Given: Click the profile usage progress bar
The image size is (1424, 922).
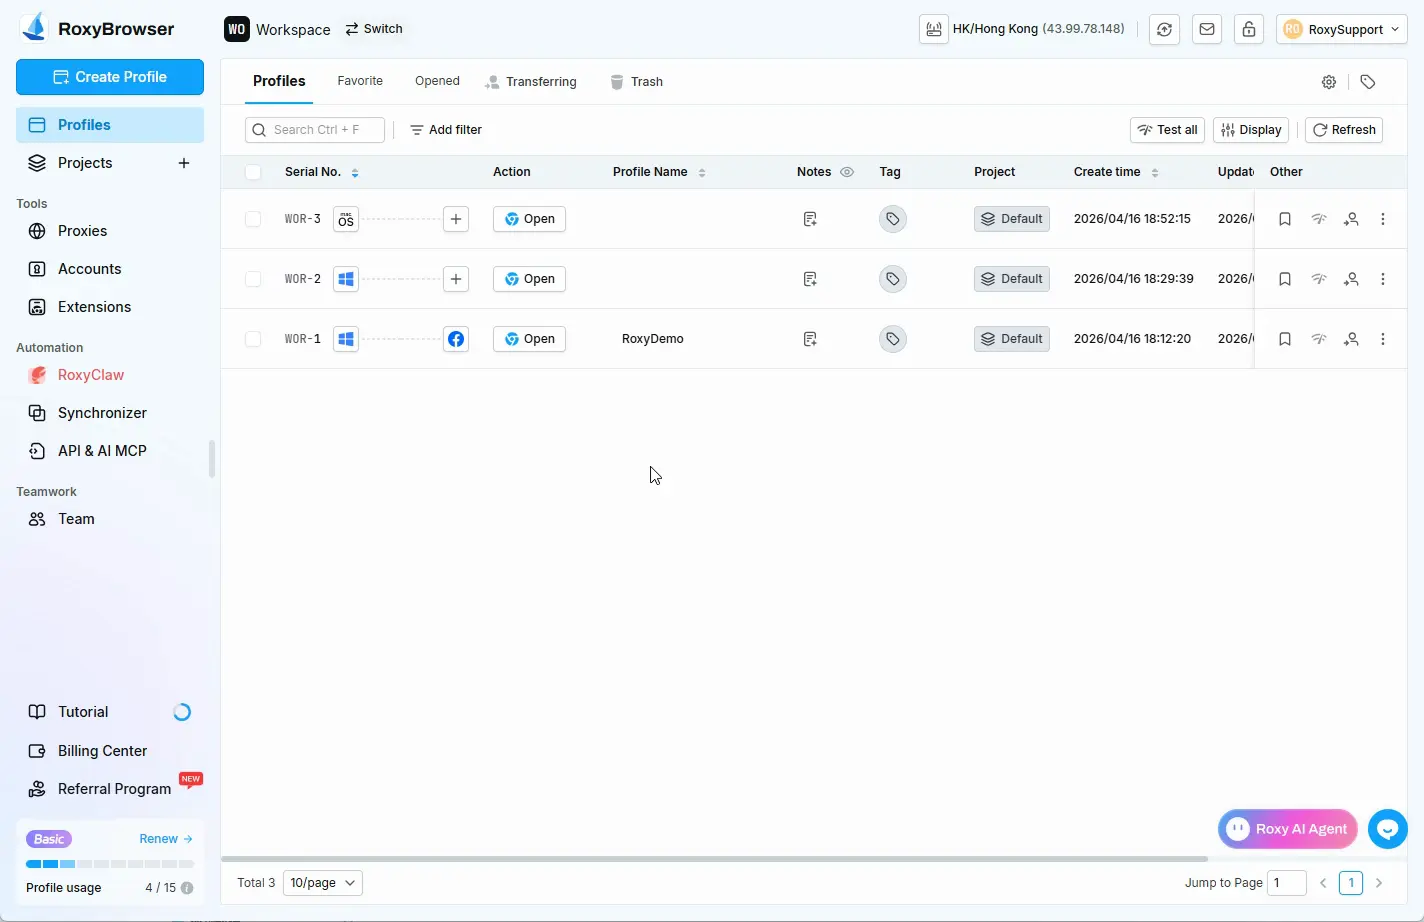Looking at the screenshot, I should (x=110, y=864).
